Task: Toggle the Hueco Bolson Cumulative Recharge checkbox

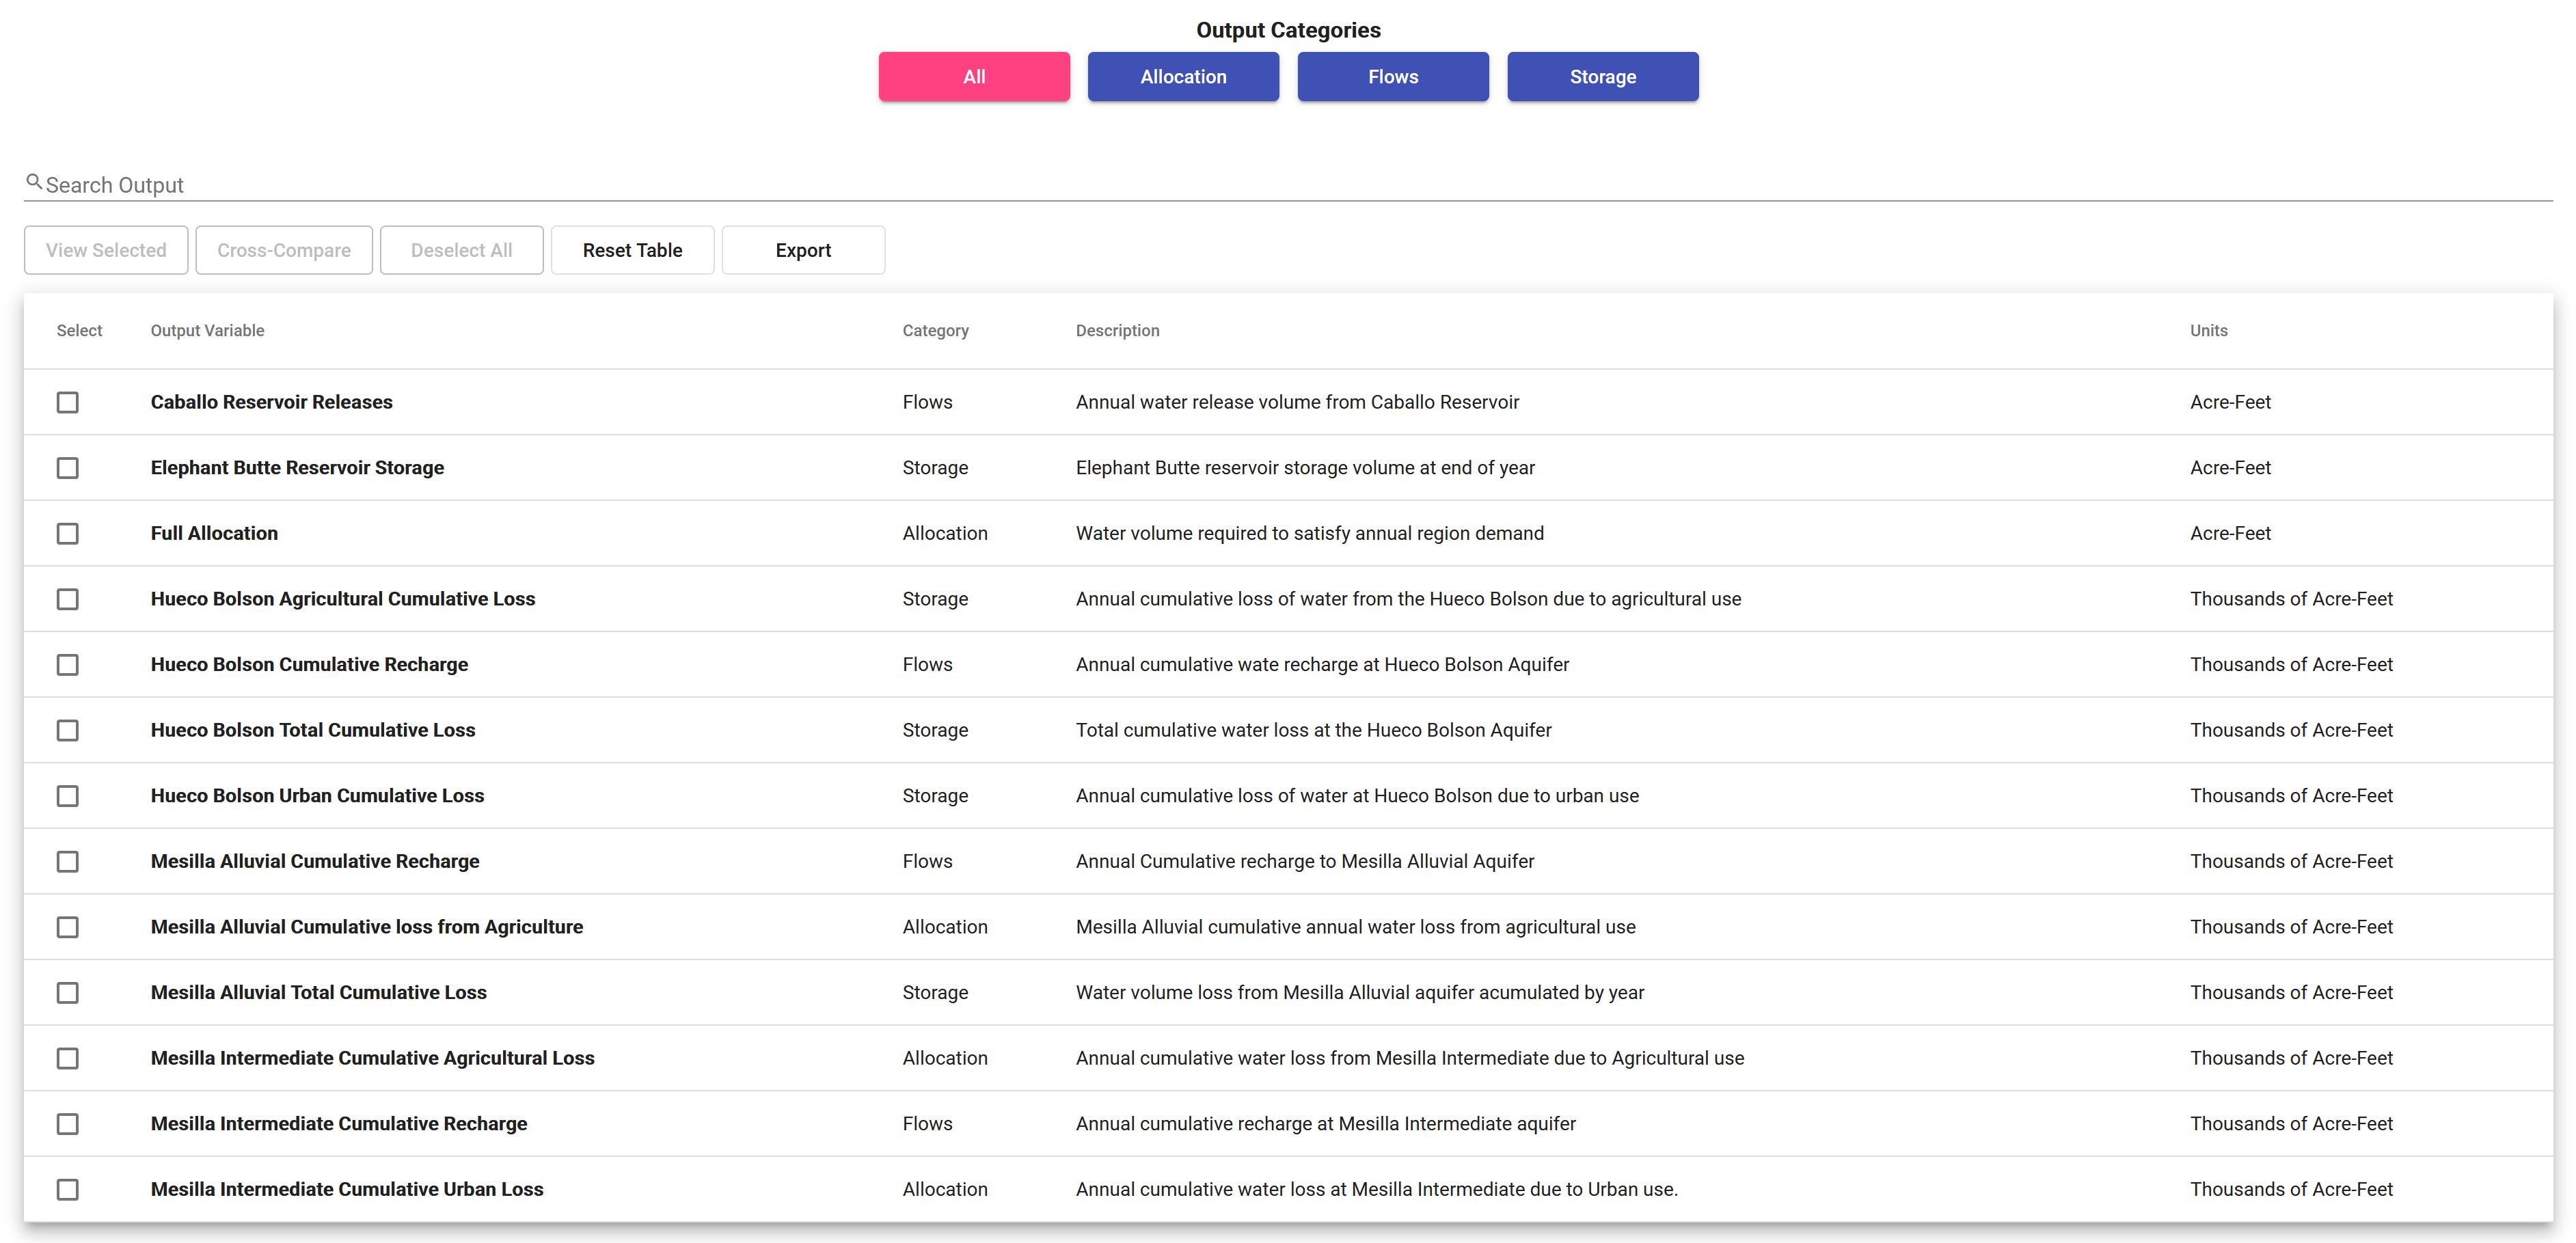Action: tap(69, 664)
